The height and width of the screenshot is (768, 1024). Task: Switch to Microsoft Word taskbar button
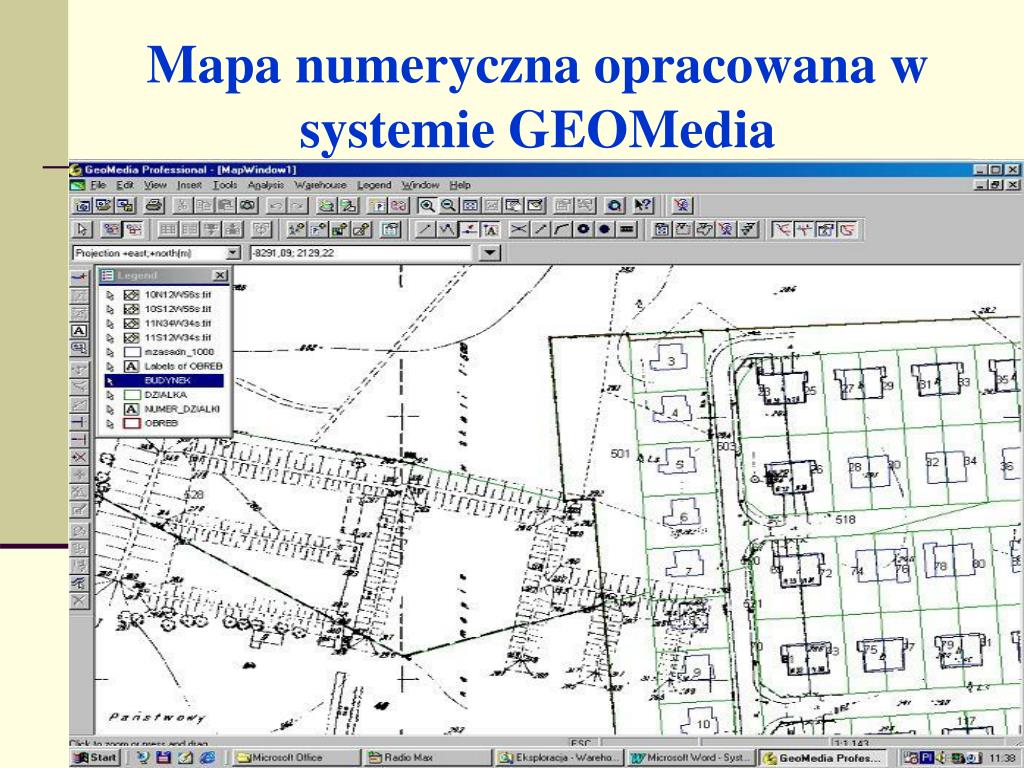[x=690, y=758]
